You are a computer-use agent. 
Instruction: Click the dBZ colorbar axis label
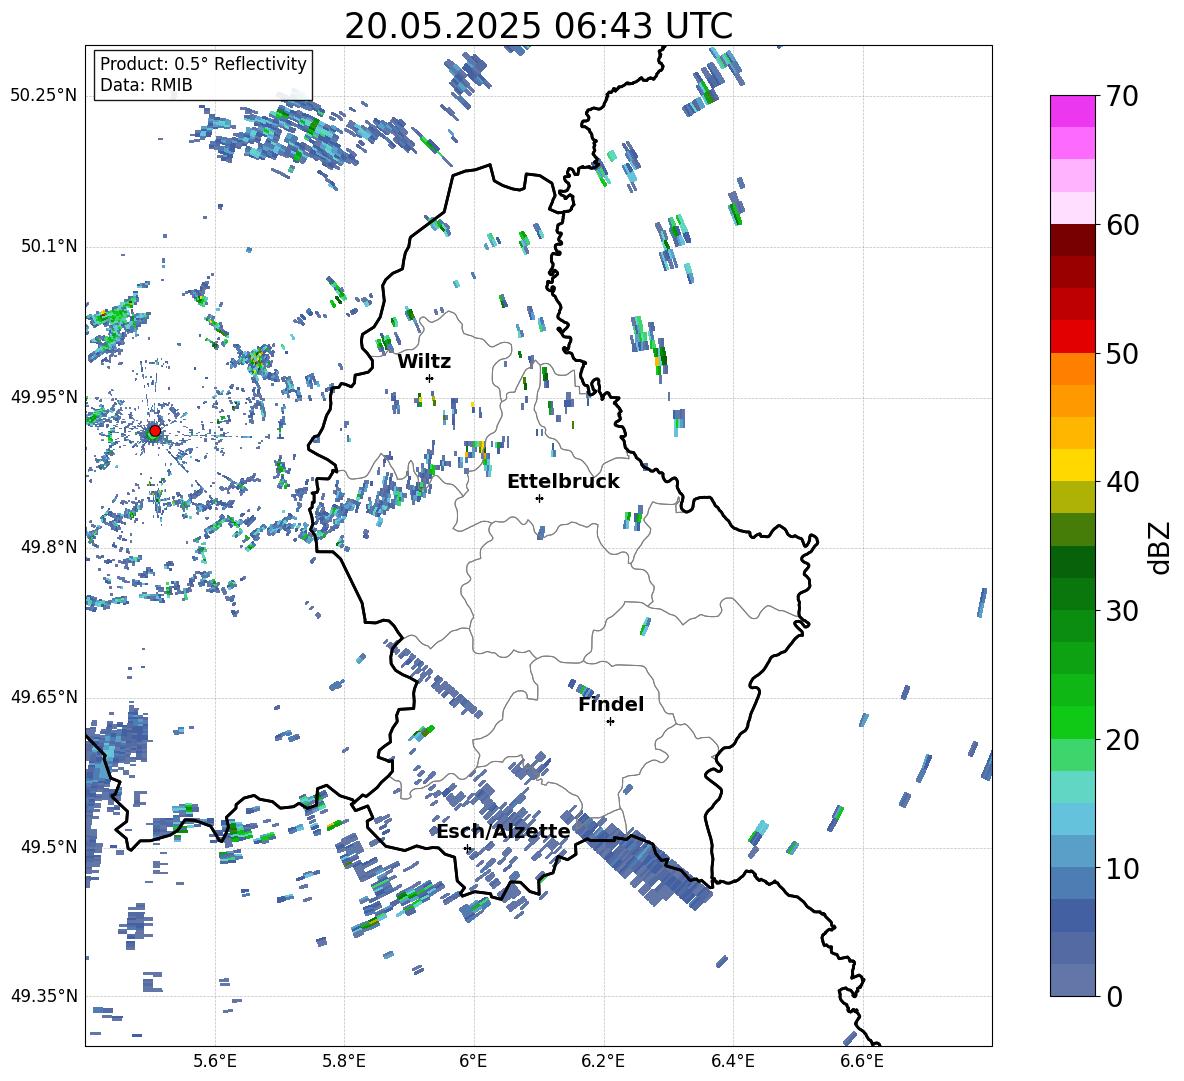point(1161,547)
